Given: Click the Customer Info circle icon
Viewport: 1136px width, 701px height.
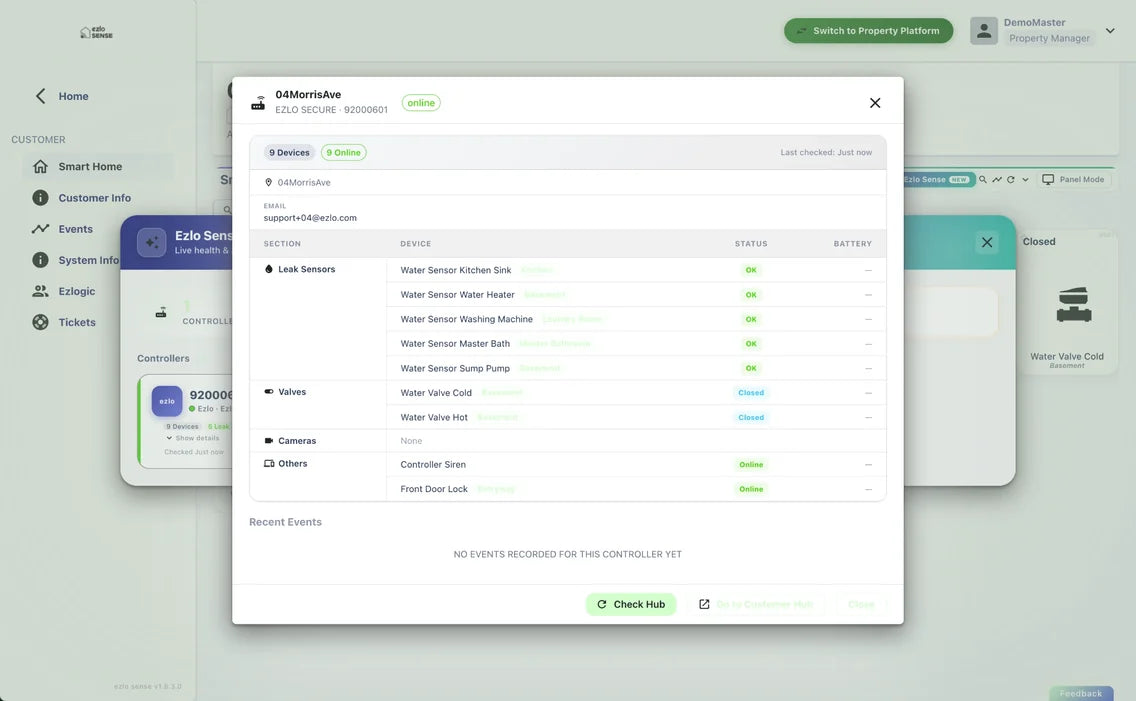Looking at the screenshot, I should 41,198.
